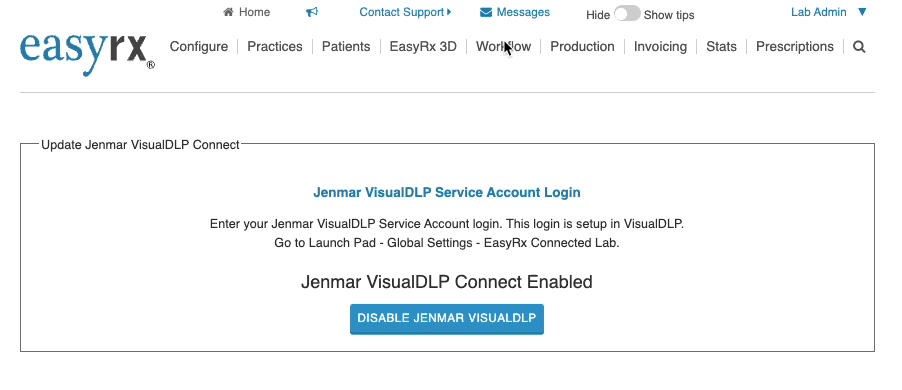The image size is (902, 390).
Task: Go to the Practices menu
Action: pyautogui.click(x=275, y=47)
